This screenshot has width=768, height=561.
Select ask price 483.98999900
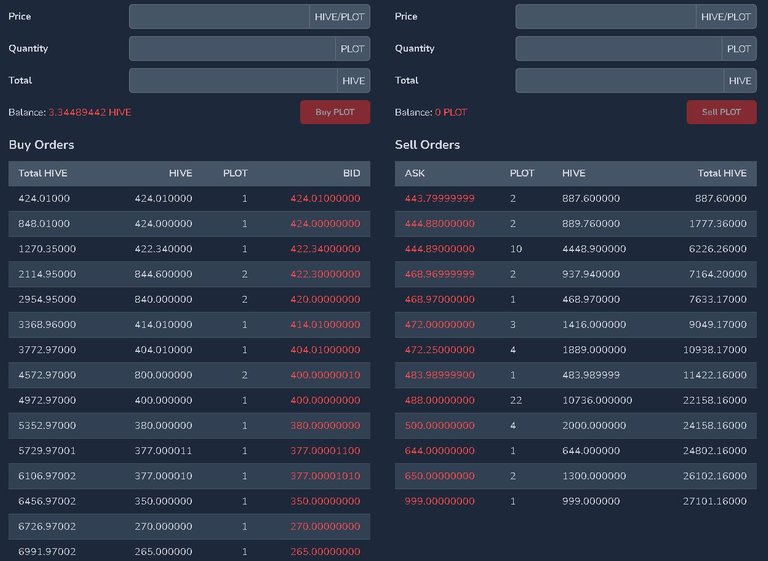(440, 375)
